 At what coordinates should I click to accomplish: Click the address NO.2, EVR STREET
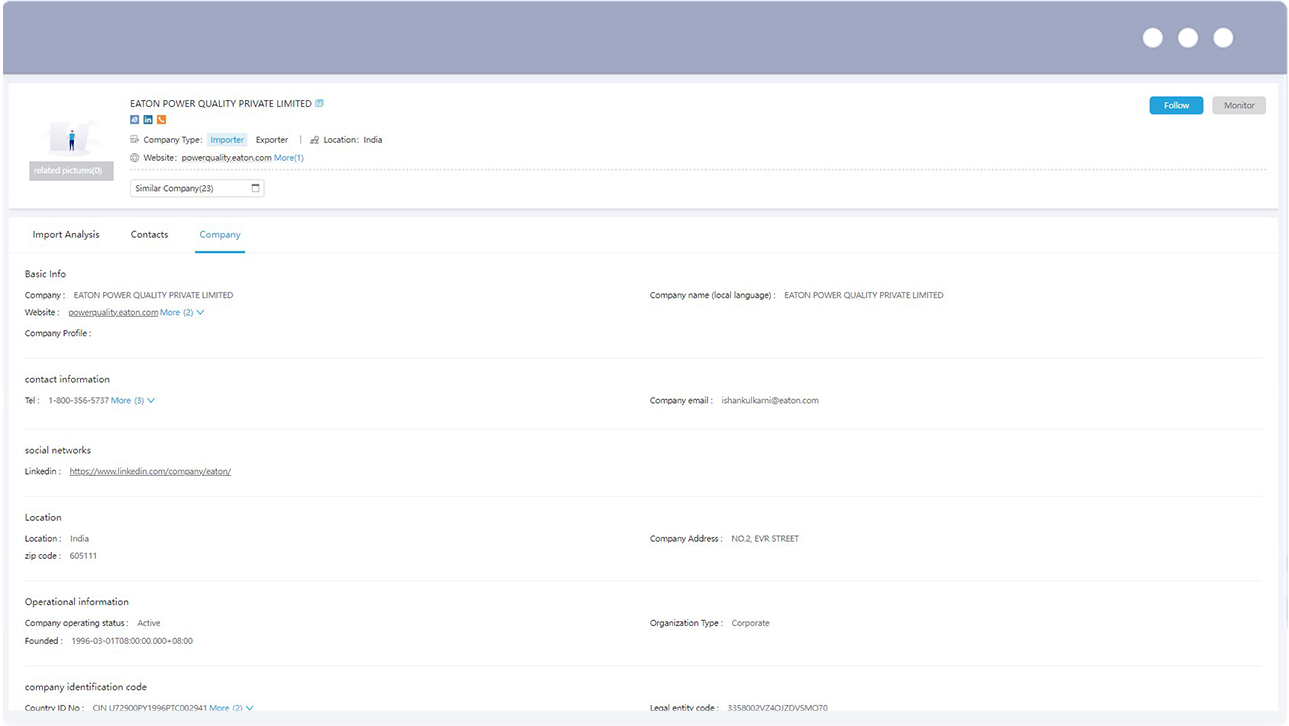(765, 539)
